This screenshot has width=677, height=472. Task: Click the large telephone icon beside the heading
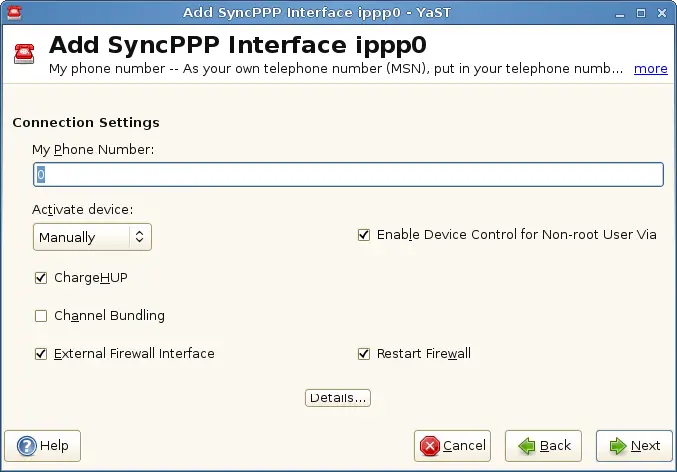point(25,55)
